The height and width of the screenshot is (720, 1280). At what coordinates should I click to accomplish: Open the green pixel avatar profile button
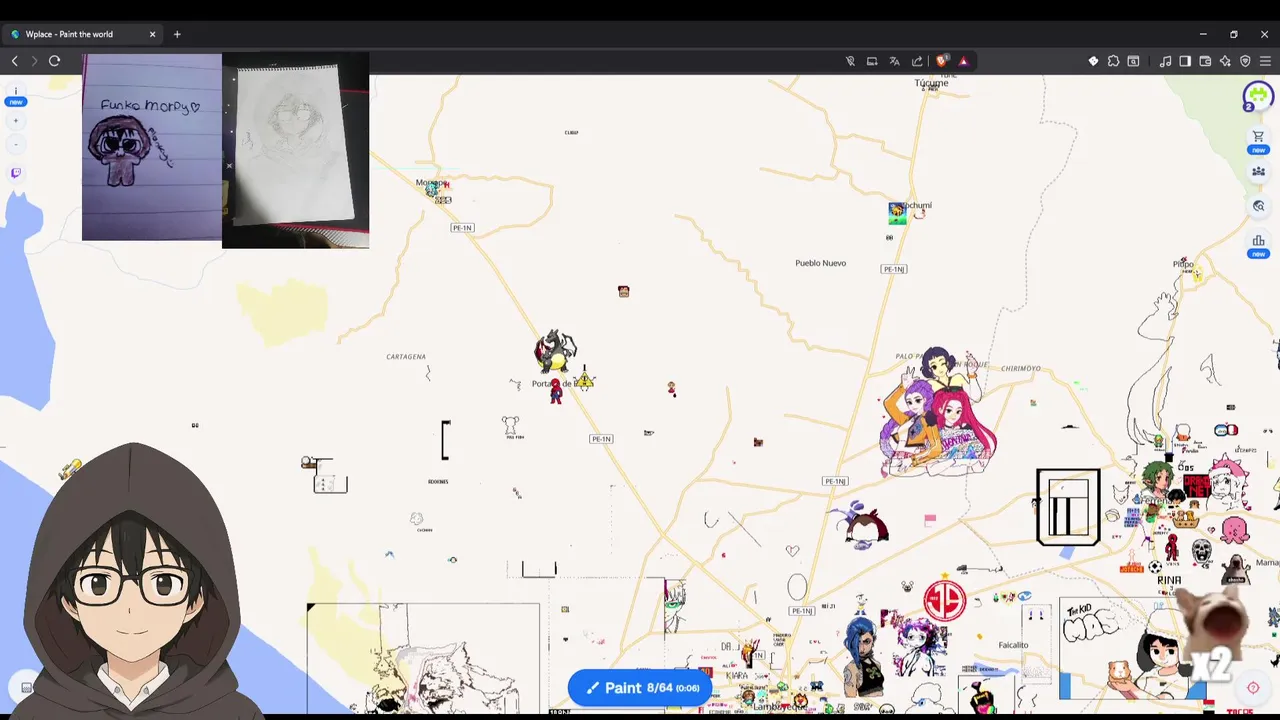click(x=1258, y=97)
